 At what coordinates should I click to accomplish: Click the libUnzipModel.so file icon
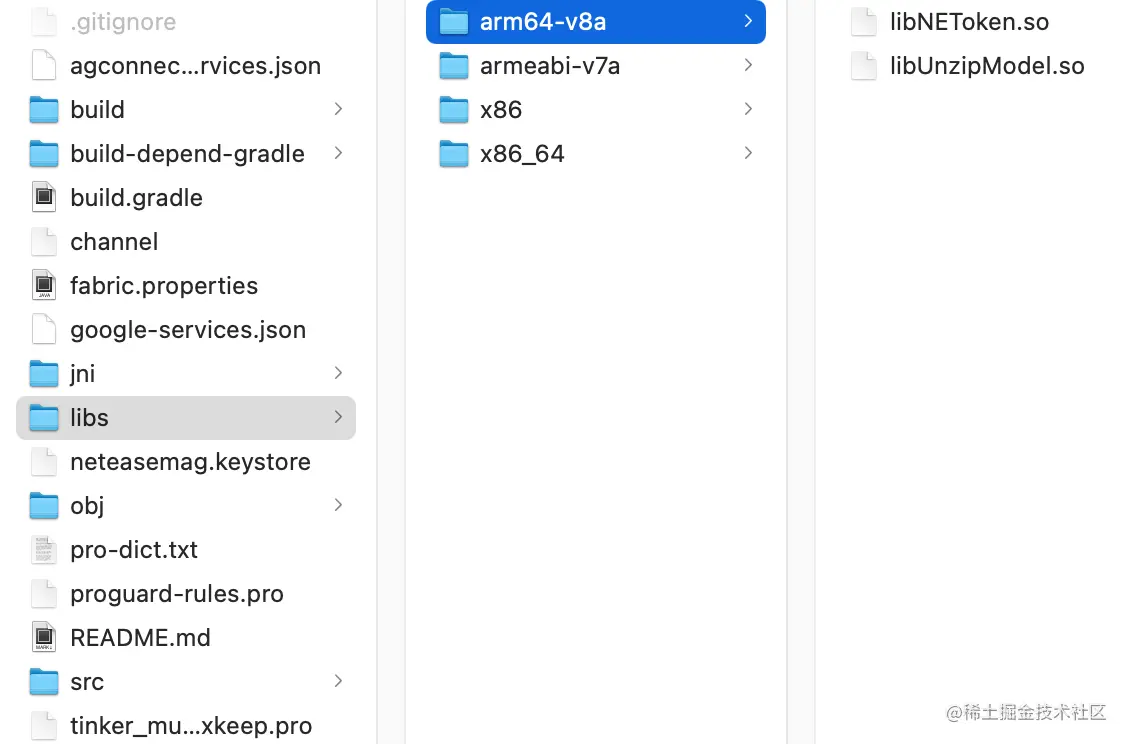pyautogui.click(x=863, y=66)
